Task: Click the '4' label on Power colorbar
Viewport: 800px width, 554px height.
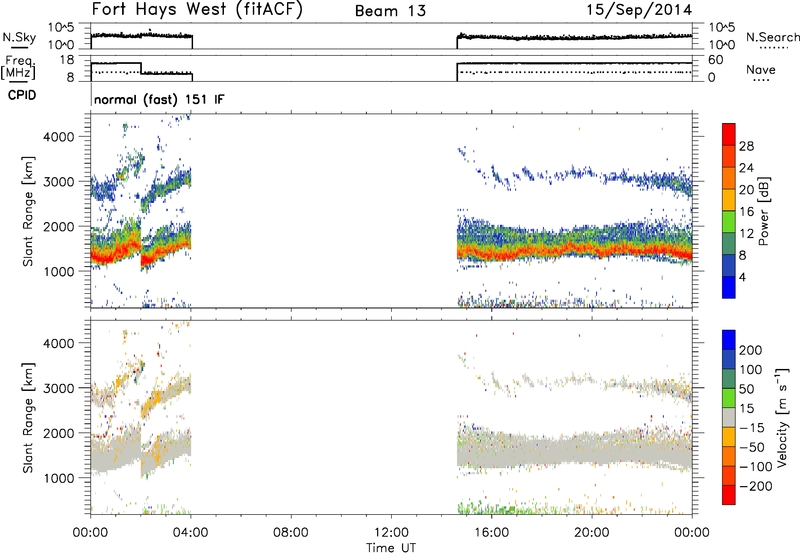Action: click(742, 277)
